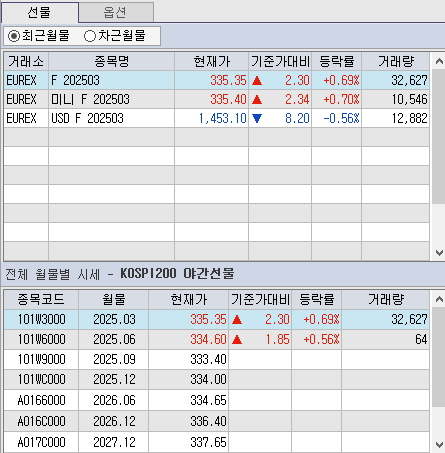Click price 1,453.10
The height and width of the screenshot is (453, 445).
click(222, 118)
